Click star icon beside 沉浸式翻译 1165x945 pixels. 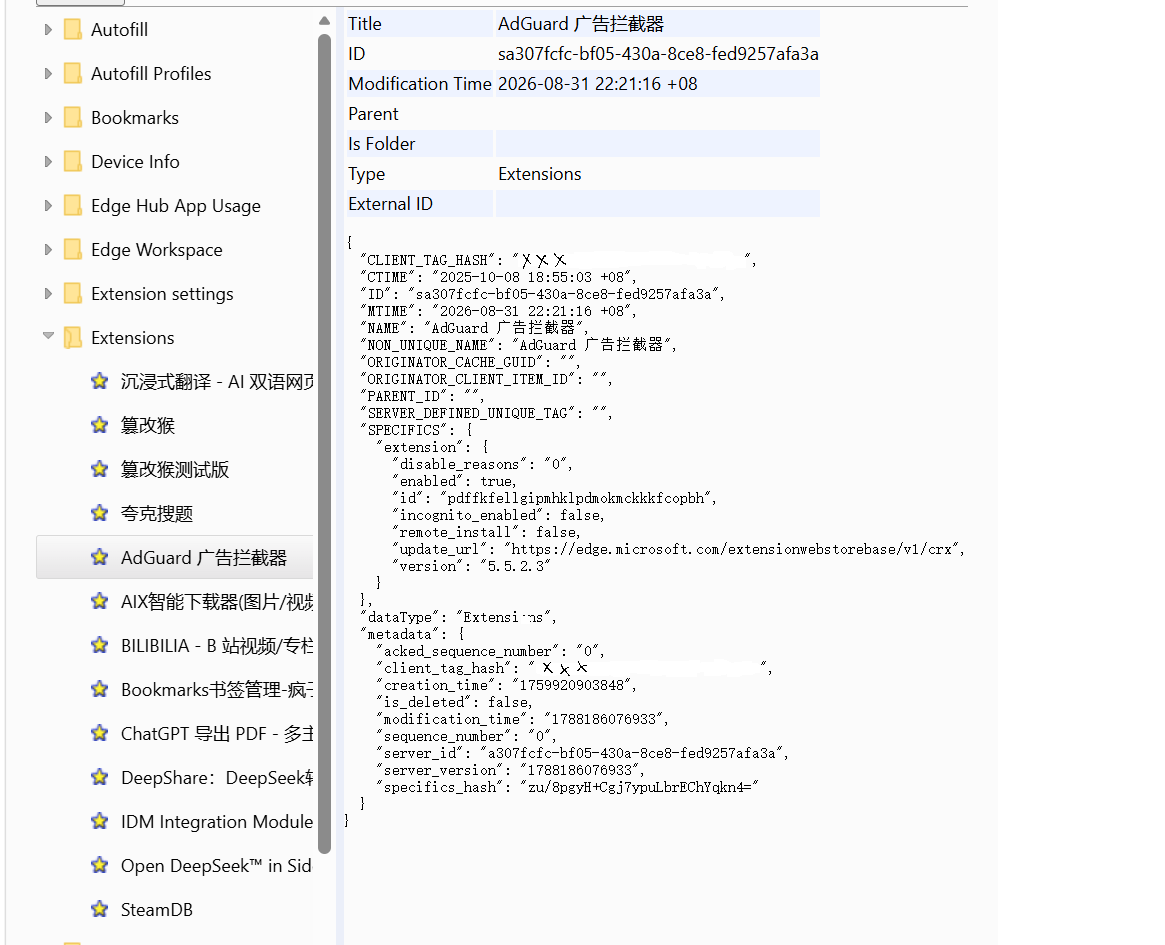(x=100, y=381)
